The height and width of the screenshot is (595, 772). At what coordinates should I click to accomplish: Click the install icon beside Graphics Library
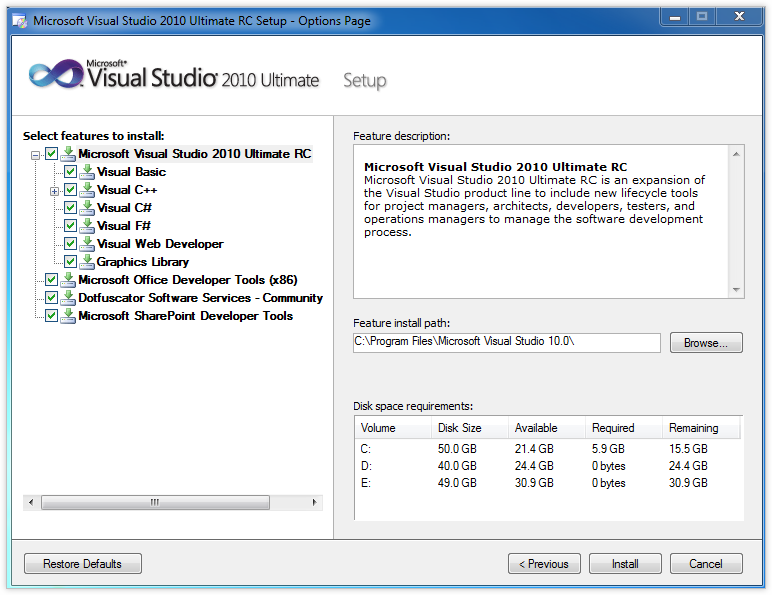(x=87, y=262)
